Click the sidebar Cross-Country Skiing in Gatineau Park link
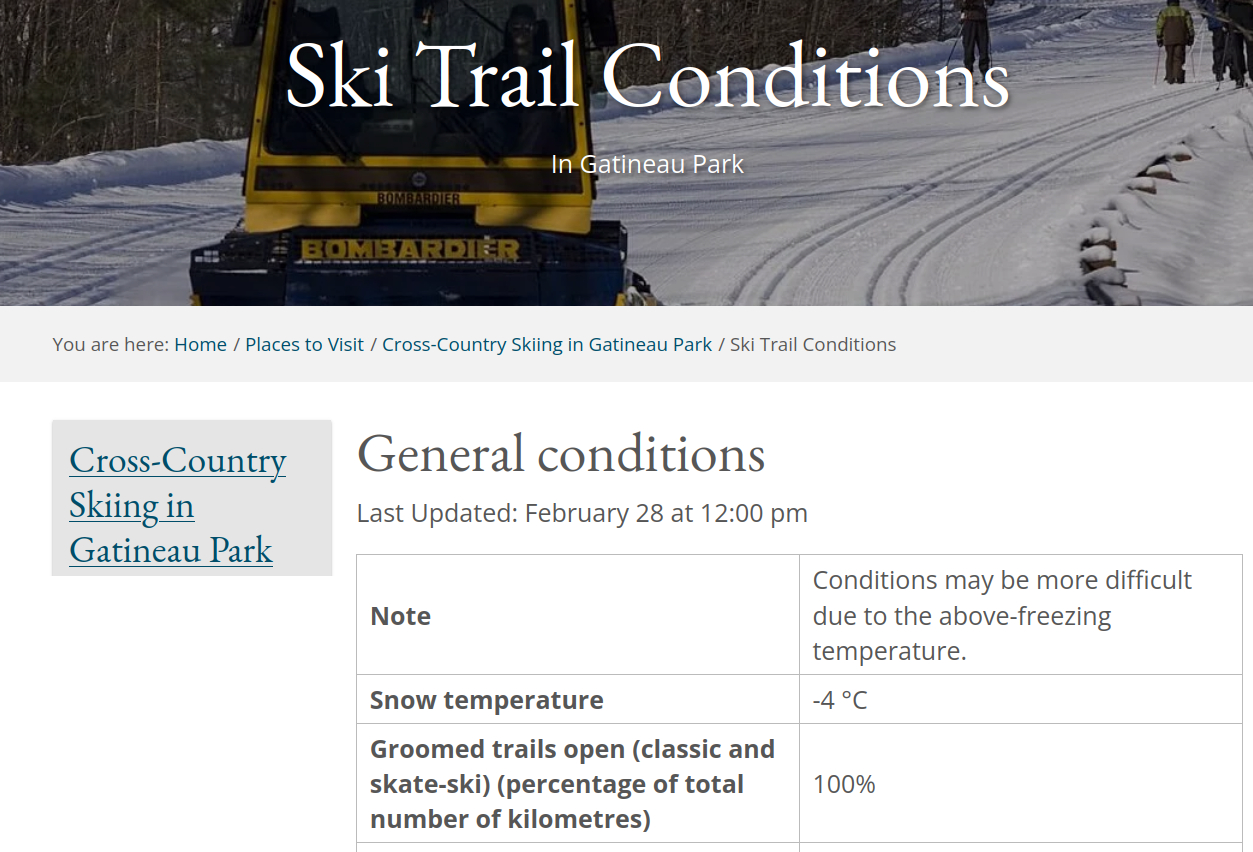Screen dimensions: 1253x852 click(x=177, y=505)
